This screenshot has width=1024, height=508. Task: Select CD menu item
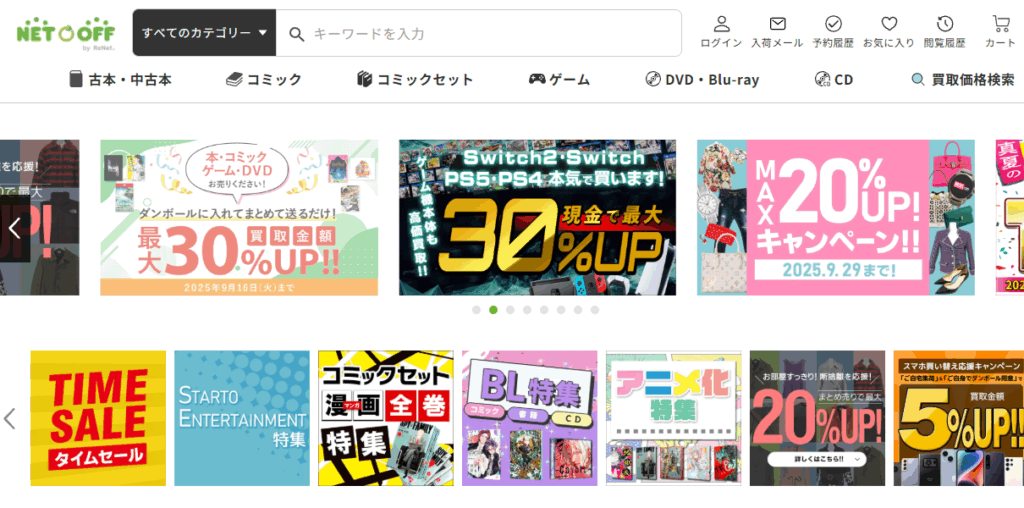click(x=834, y=80)
